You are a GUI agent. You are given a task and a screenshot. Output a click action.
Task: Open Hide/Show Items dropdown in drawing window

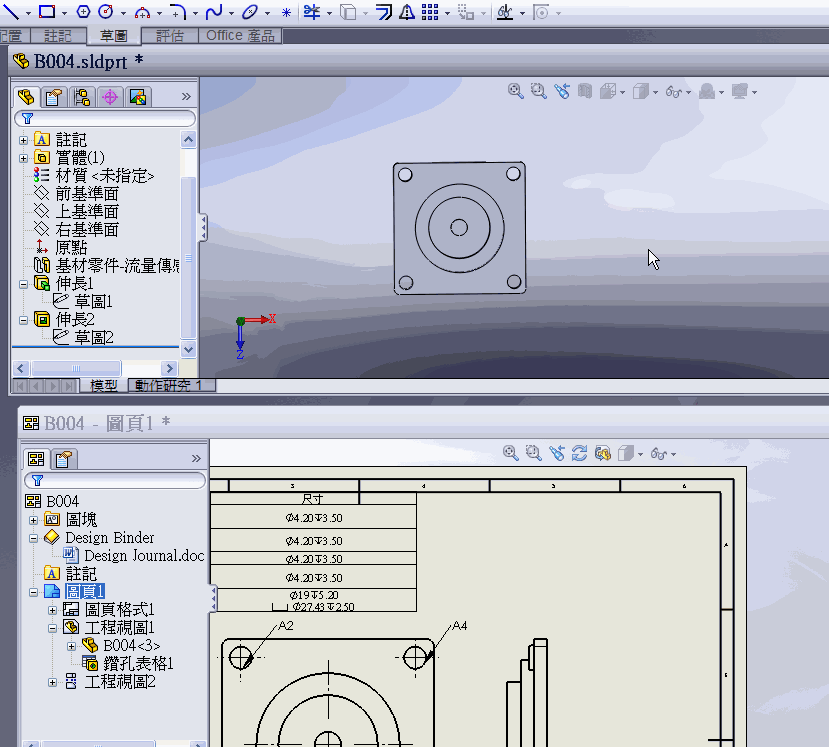pos(673,454)
